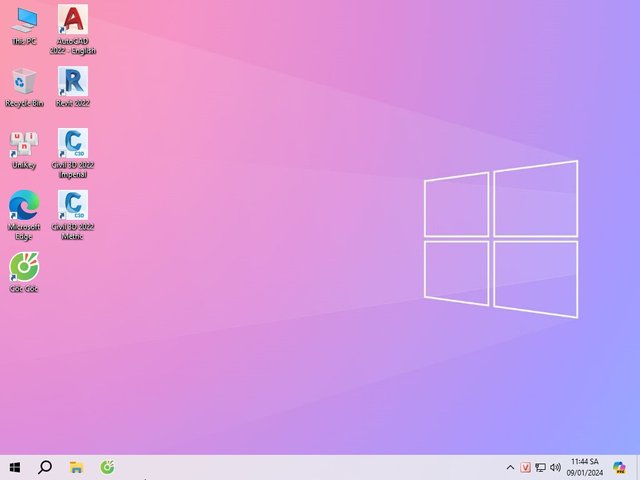Select the Microsoft Edge desktop shortcut

point(24,215)
